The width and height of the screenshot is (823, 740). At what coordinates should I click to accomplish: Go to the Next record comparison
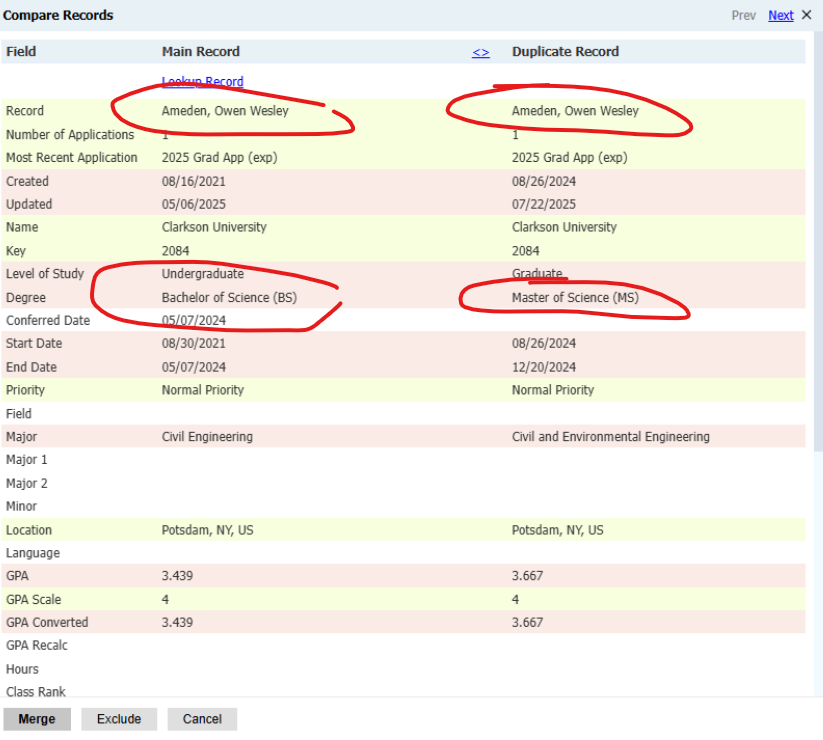coord(781,15)
